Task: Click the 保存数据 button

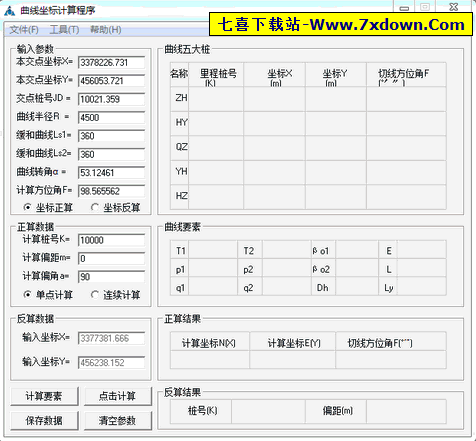Action: 44,421
